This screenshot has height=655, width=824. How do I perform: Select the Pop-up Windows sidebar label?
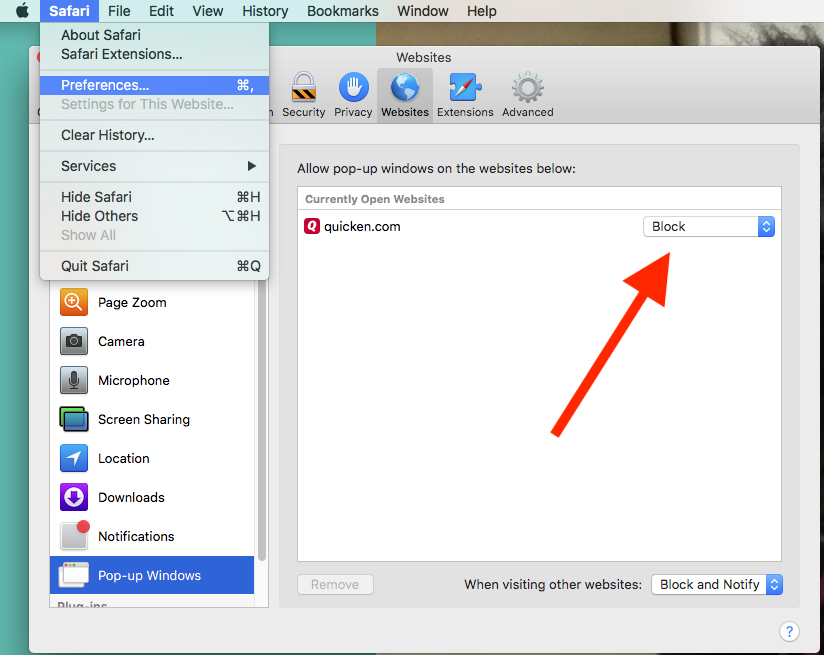[149, 576]
